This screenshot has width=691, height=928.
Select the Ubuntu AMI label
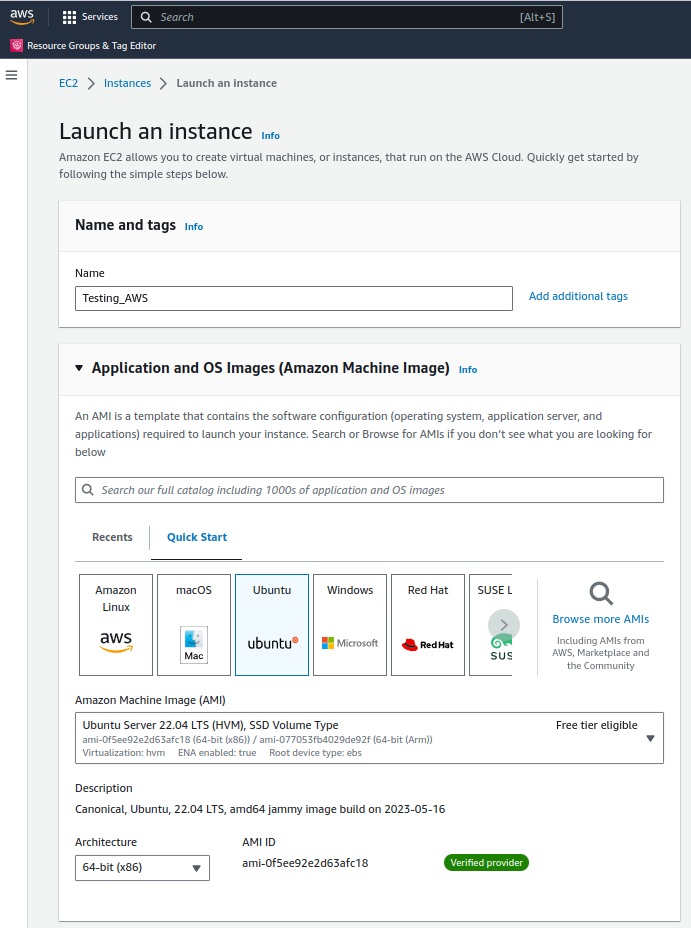point(272,590)
